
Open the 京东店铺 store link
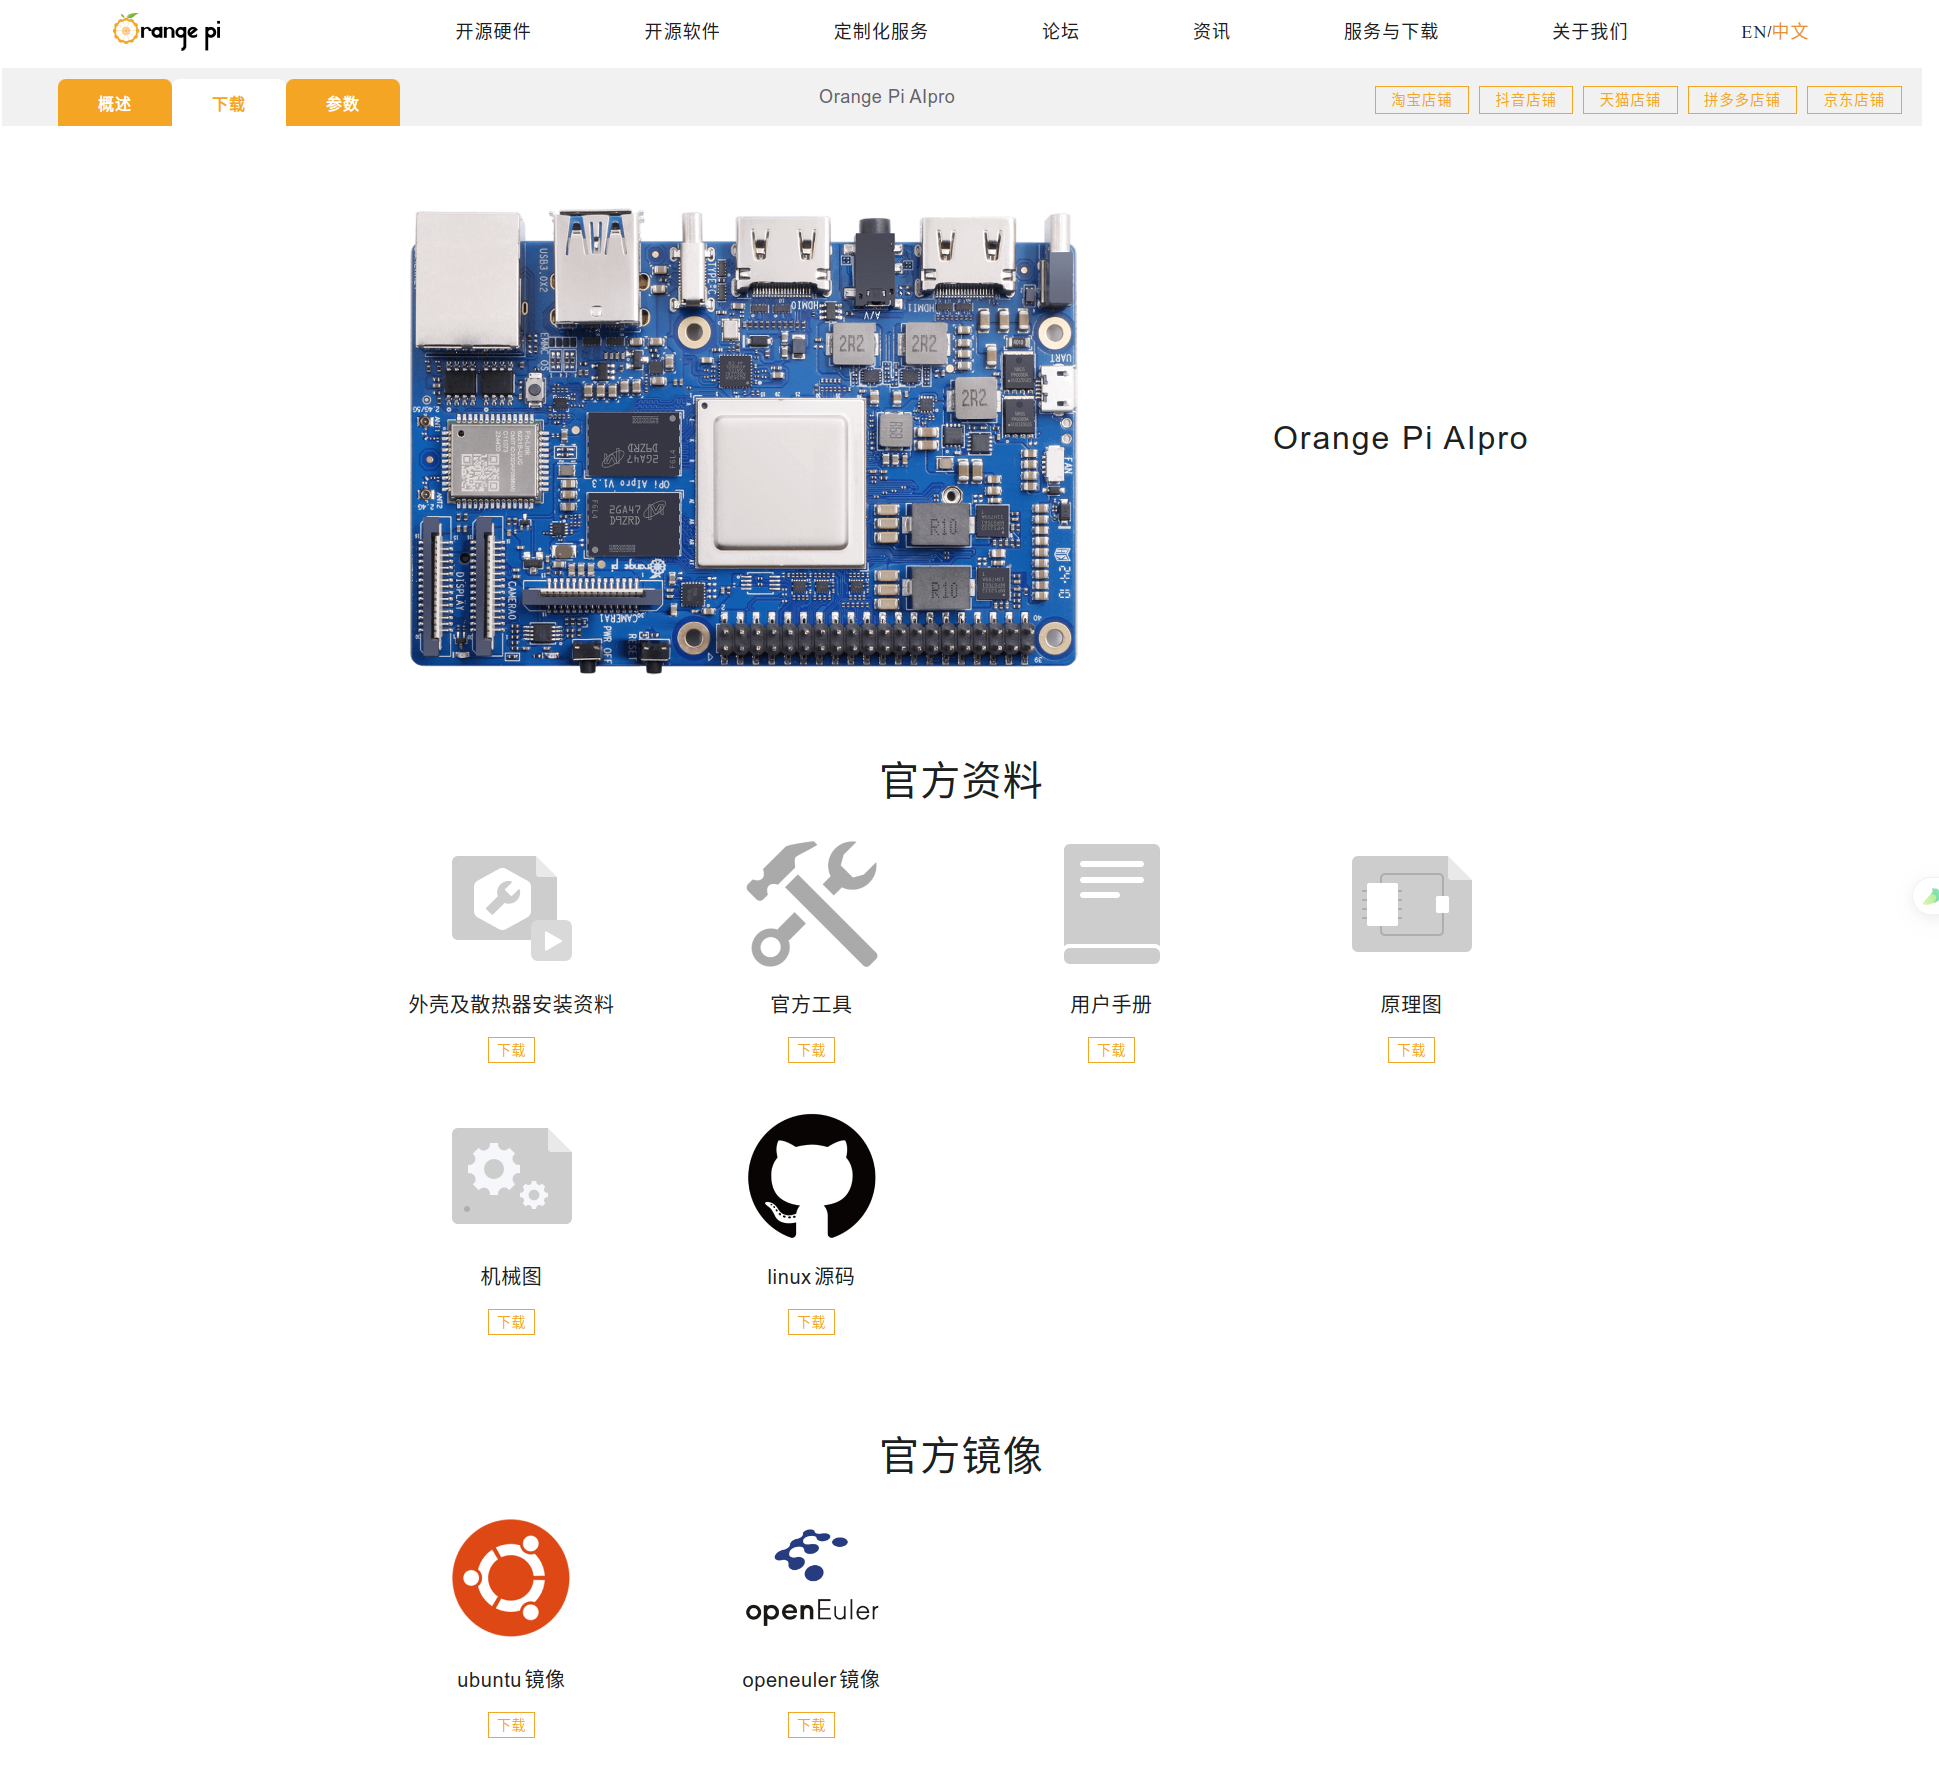point(1853,100)
